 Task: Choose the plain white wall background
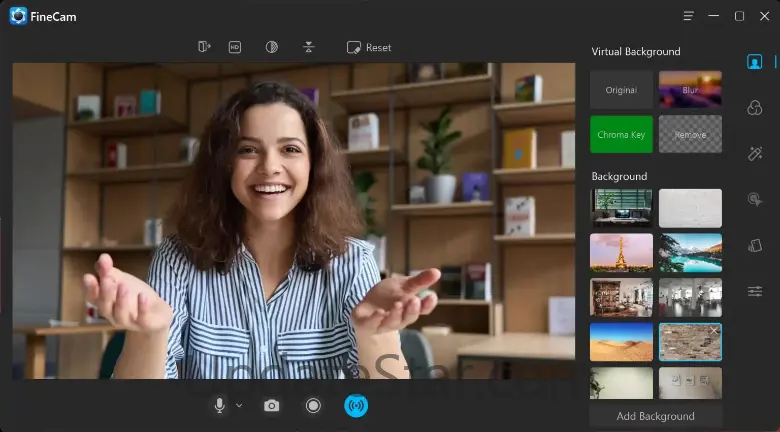pyautogui.click(x=690, y=208)
